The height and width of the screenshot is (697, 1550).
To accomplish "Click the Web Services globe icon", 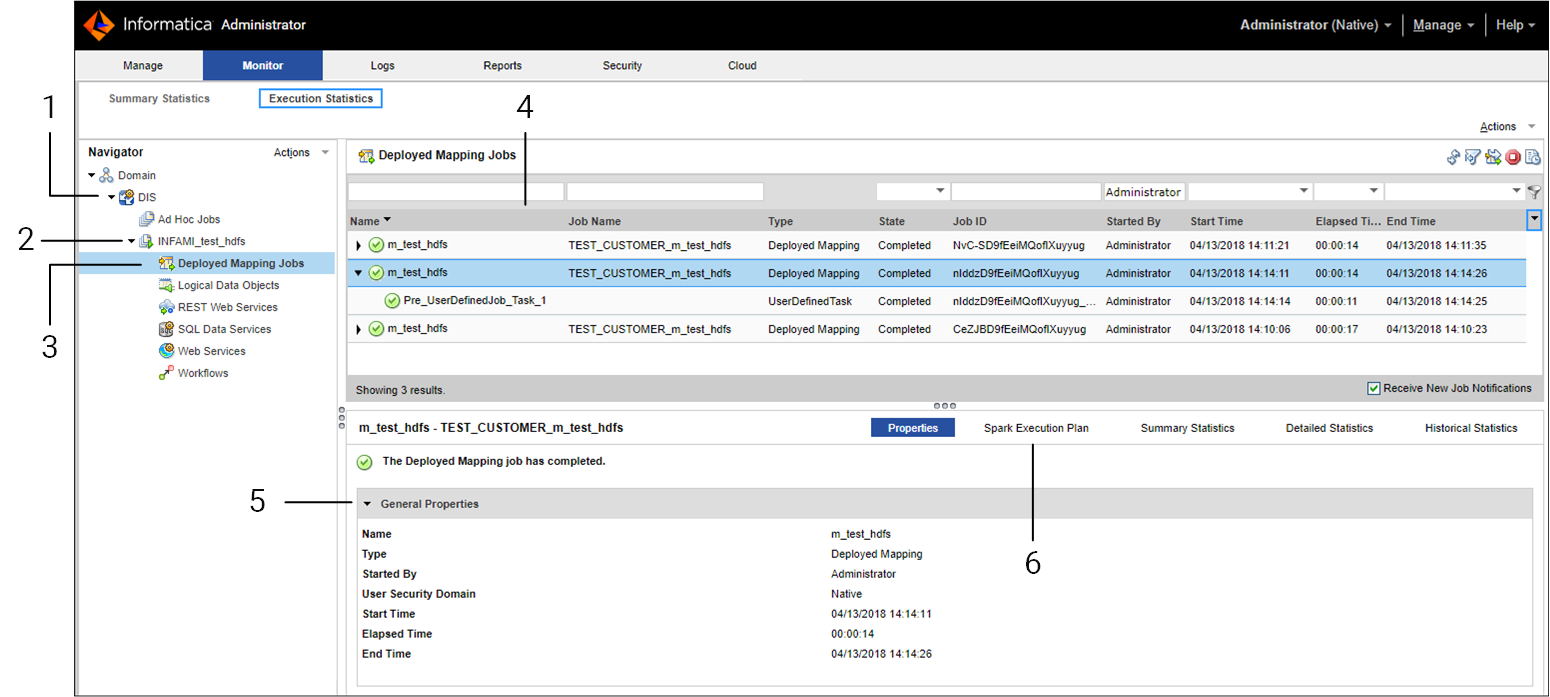I will (167, 351).
